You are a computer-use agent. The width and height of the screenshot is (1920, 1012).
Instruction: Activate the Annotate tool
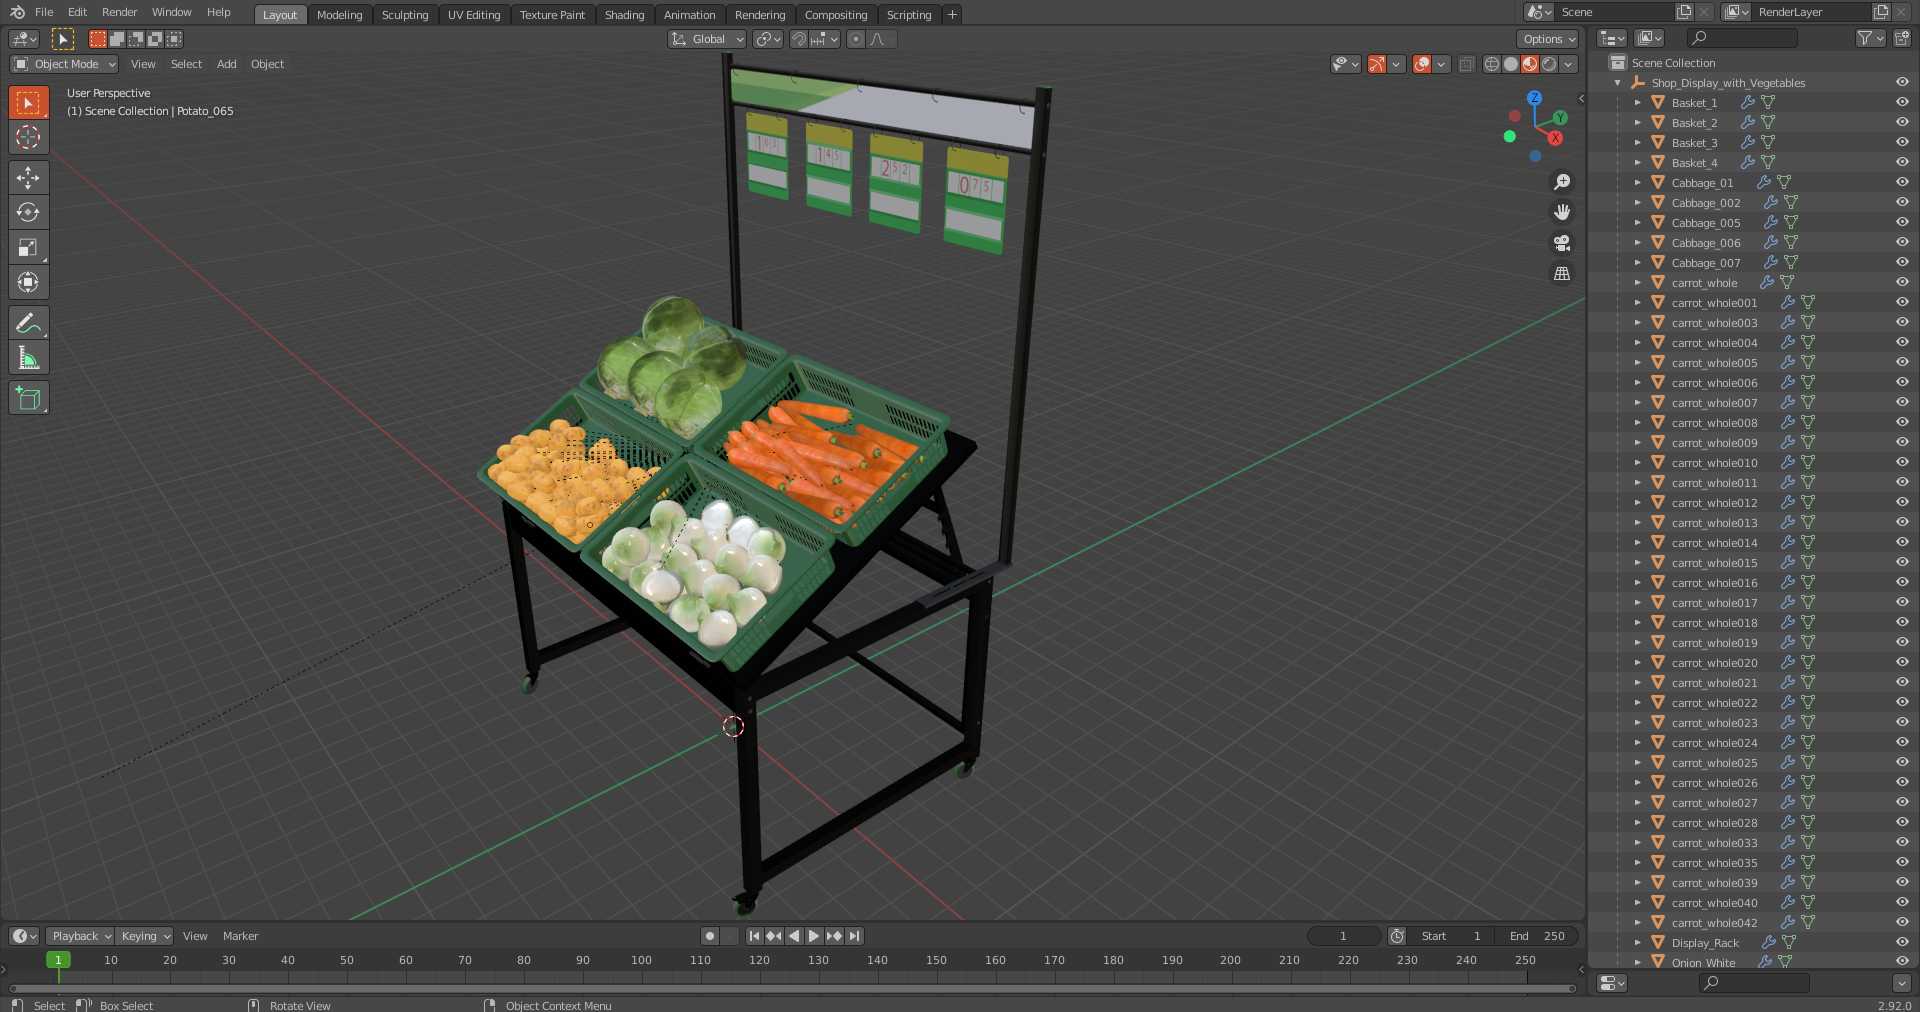[x=28, y=323]
